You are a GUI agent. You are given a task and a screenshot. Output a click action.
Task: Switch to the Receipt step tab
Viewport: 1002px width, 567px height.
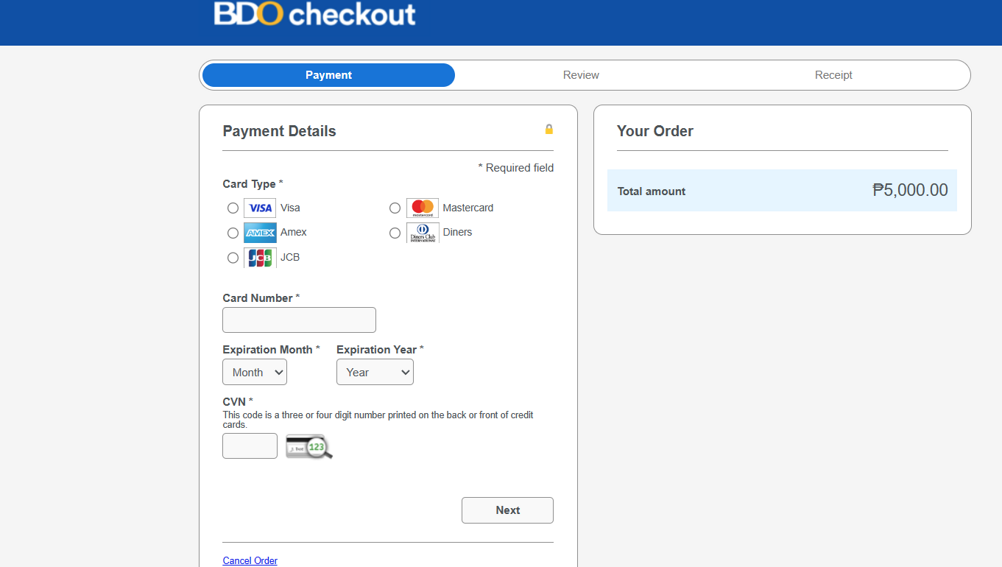(x=833, y=75)
